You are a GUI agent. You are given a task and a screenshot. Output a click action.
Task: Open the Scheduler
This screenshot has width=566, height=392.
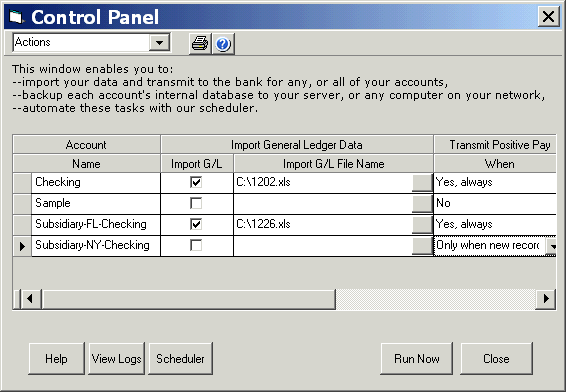pos(180,358)
